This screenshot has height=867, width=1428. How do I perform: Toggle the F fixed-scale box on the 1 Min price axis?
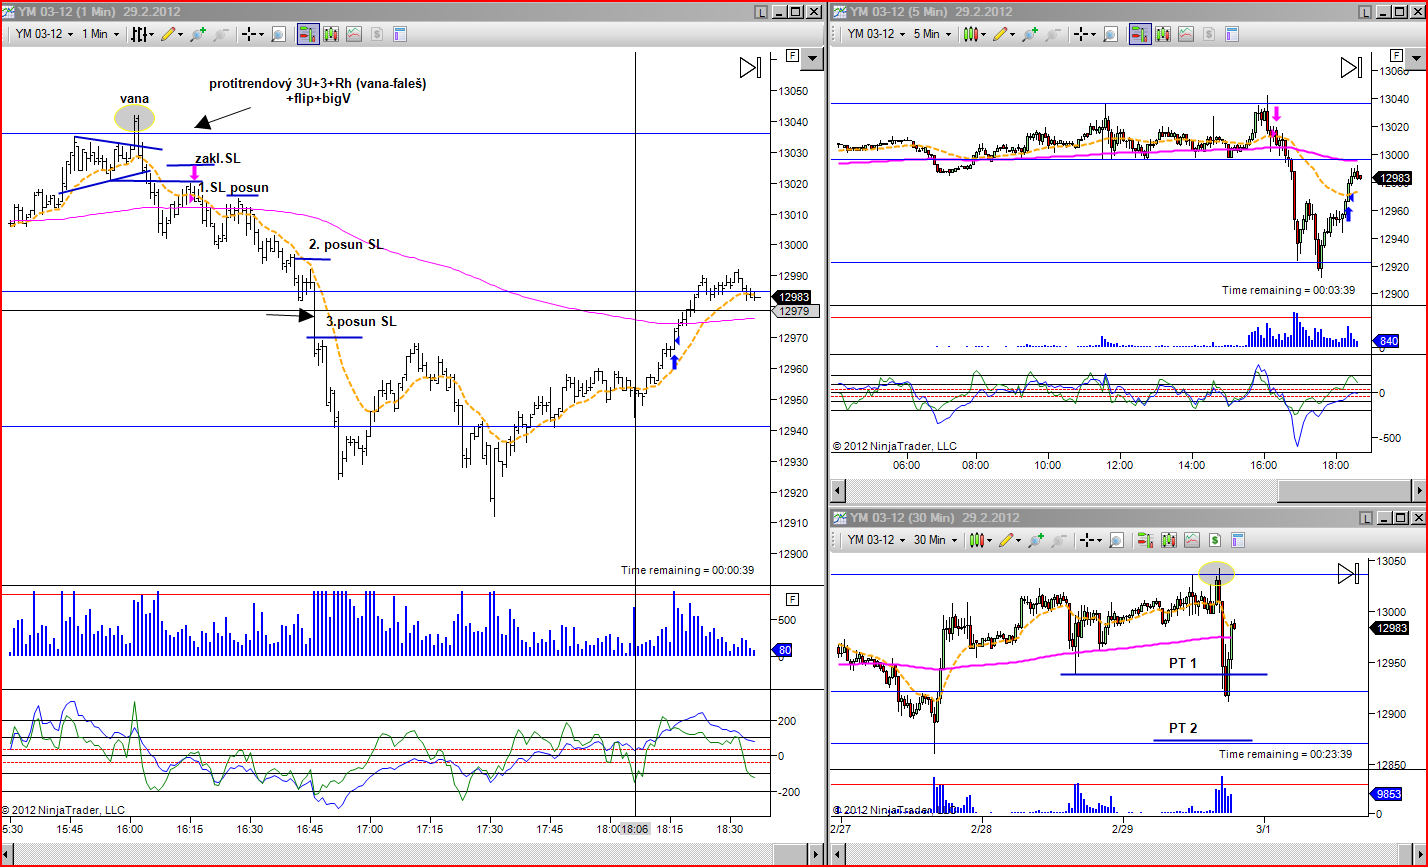coord(793,56)
